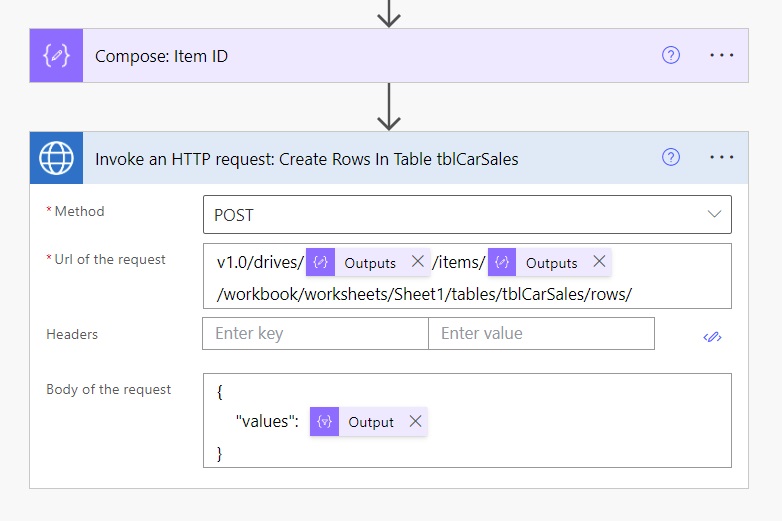
Task: Select the first Outputs token after drives/
Action: coord(369,263)
